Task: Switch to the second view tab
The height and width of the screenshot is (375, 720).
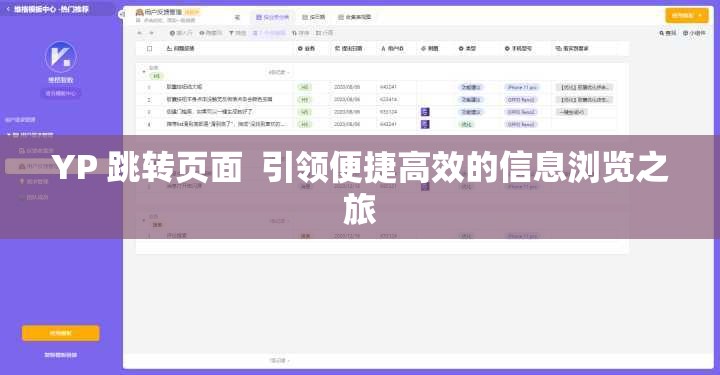Action: point(314,17)
